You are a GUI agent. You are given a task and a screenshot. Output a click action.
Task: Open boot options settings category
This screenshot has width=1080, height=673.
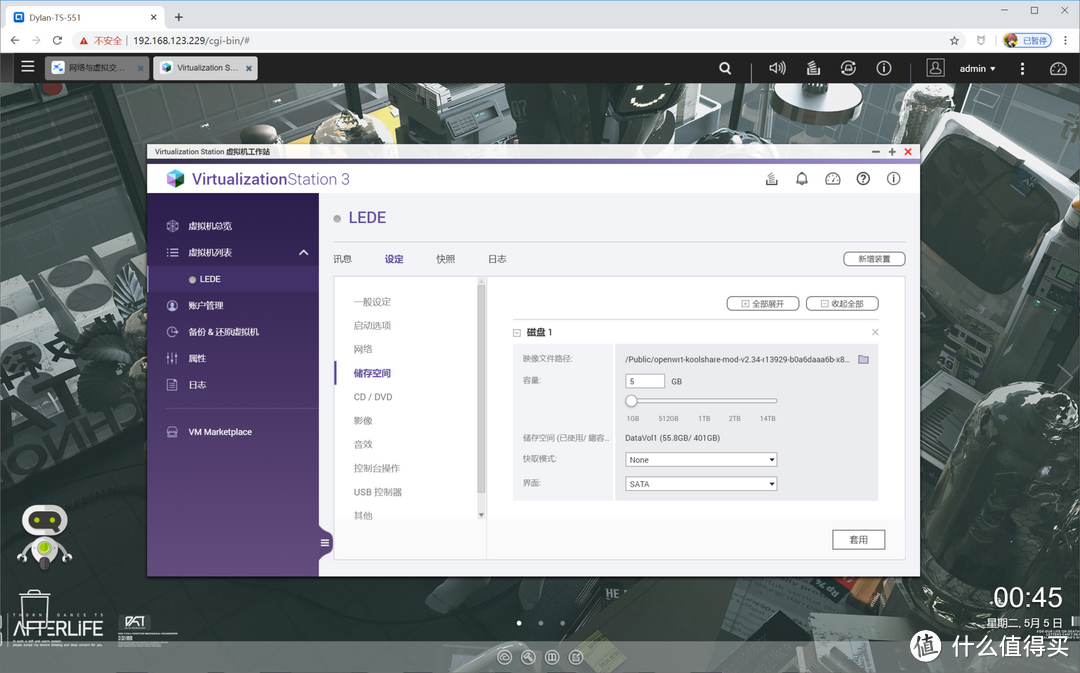coord(372,325)
